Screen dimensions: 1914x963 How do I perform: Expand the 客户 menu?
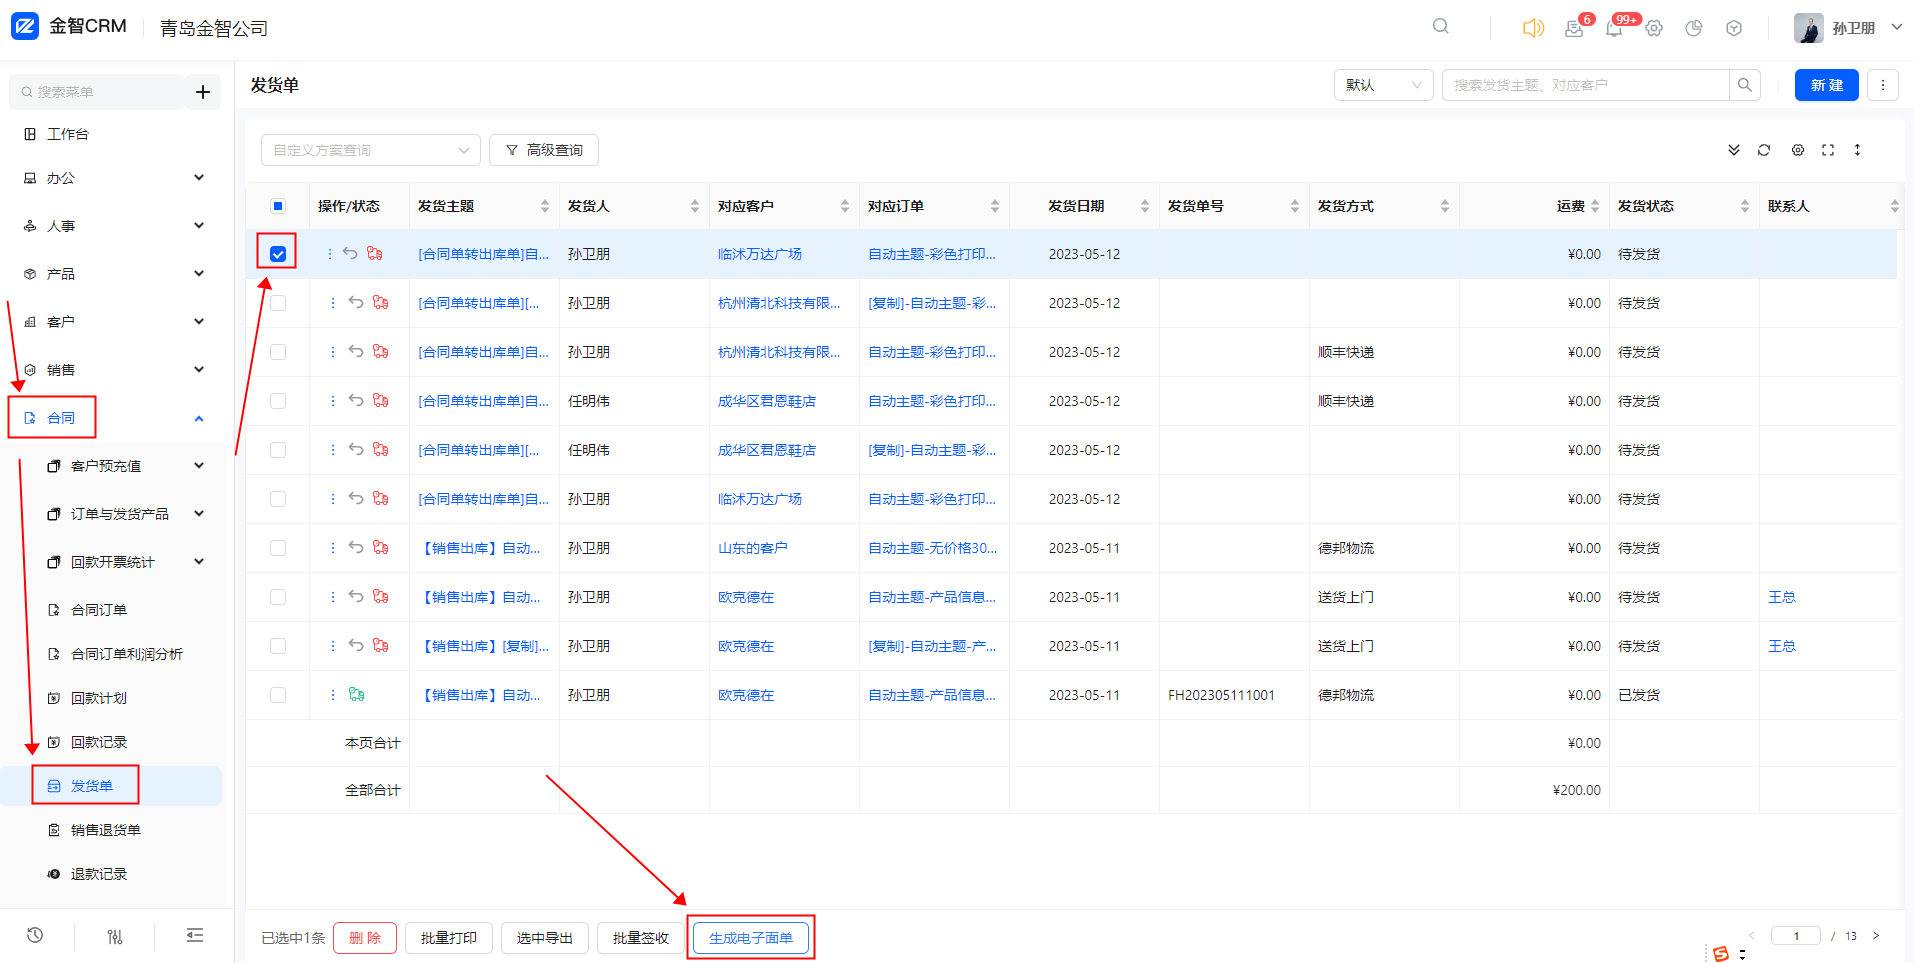coord(113,322)
